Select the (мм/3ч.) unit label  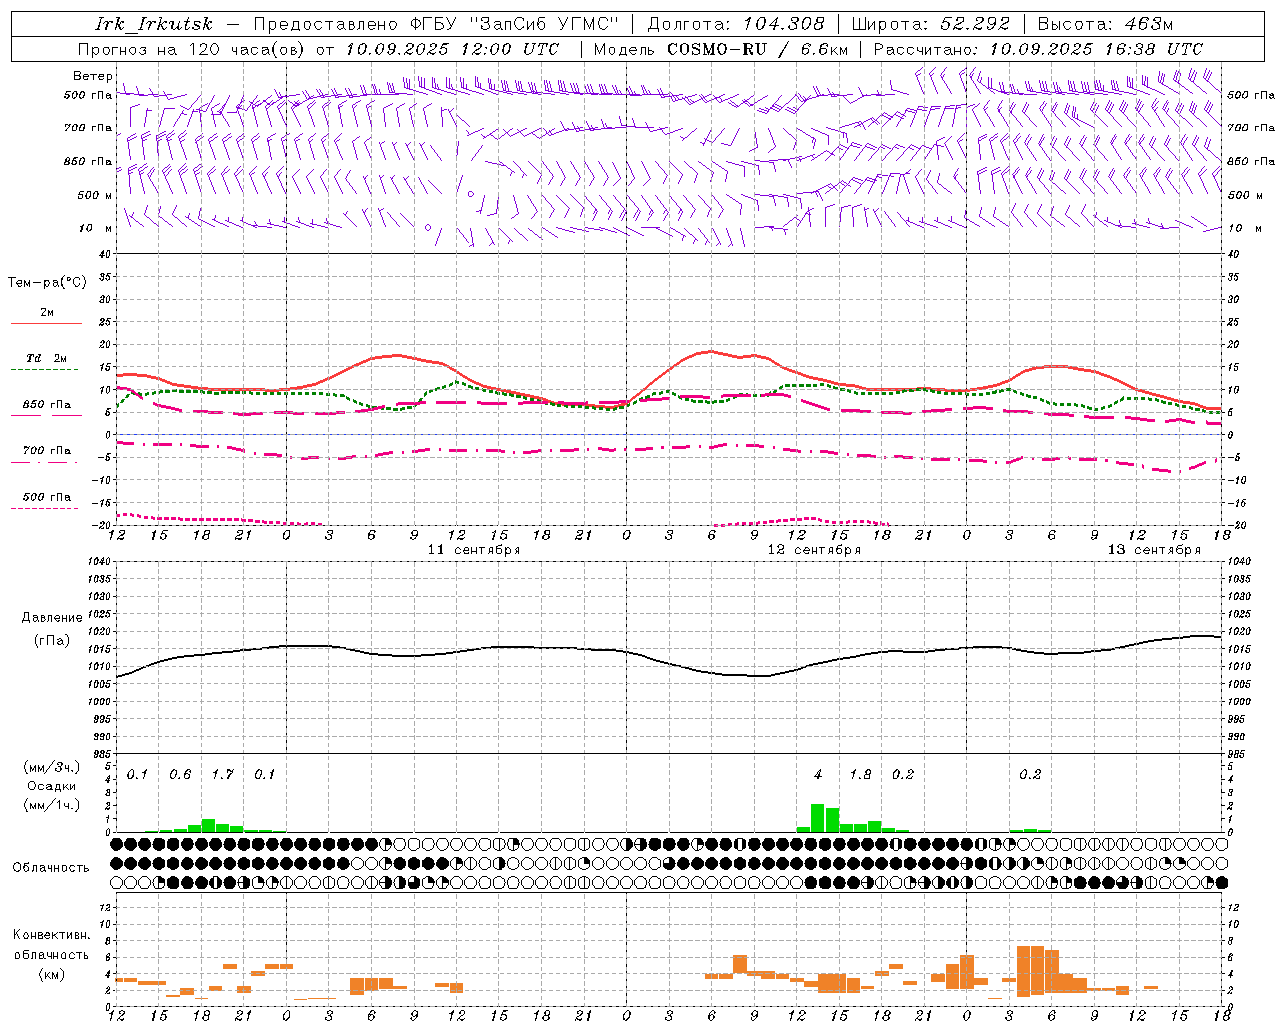[x=52, y=767]
